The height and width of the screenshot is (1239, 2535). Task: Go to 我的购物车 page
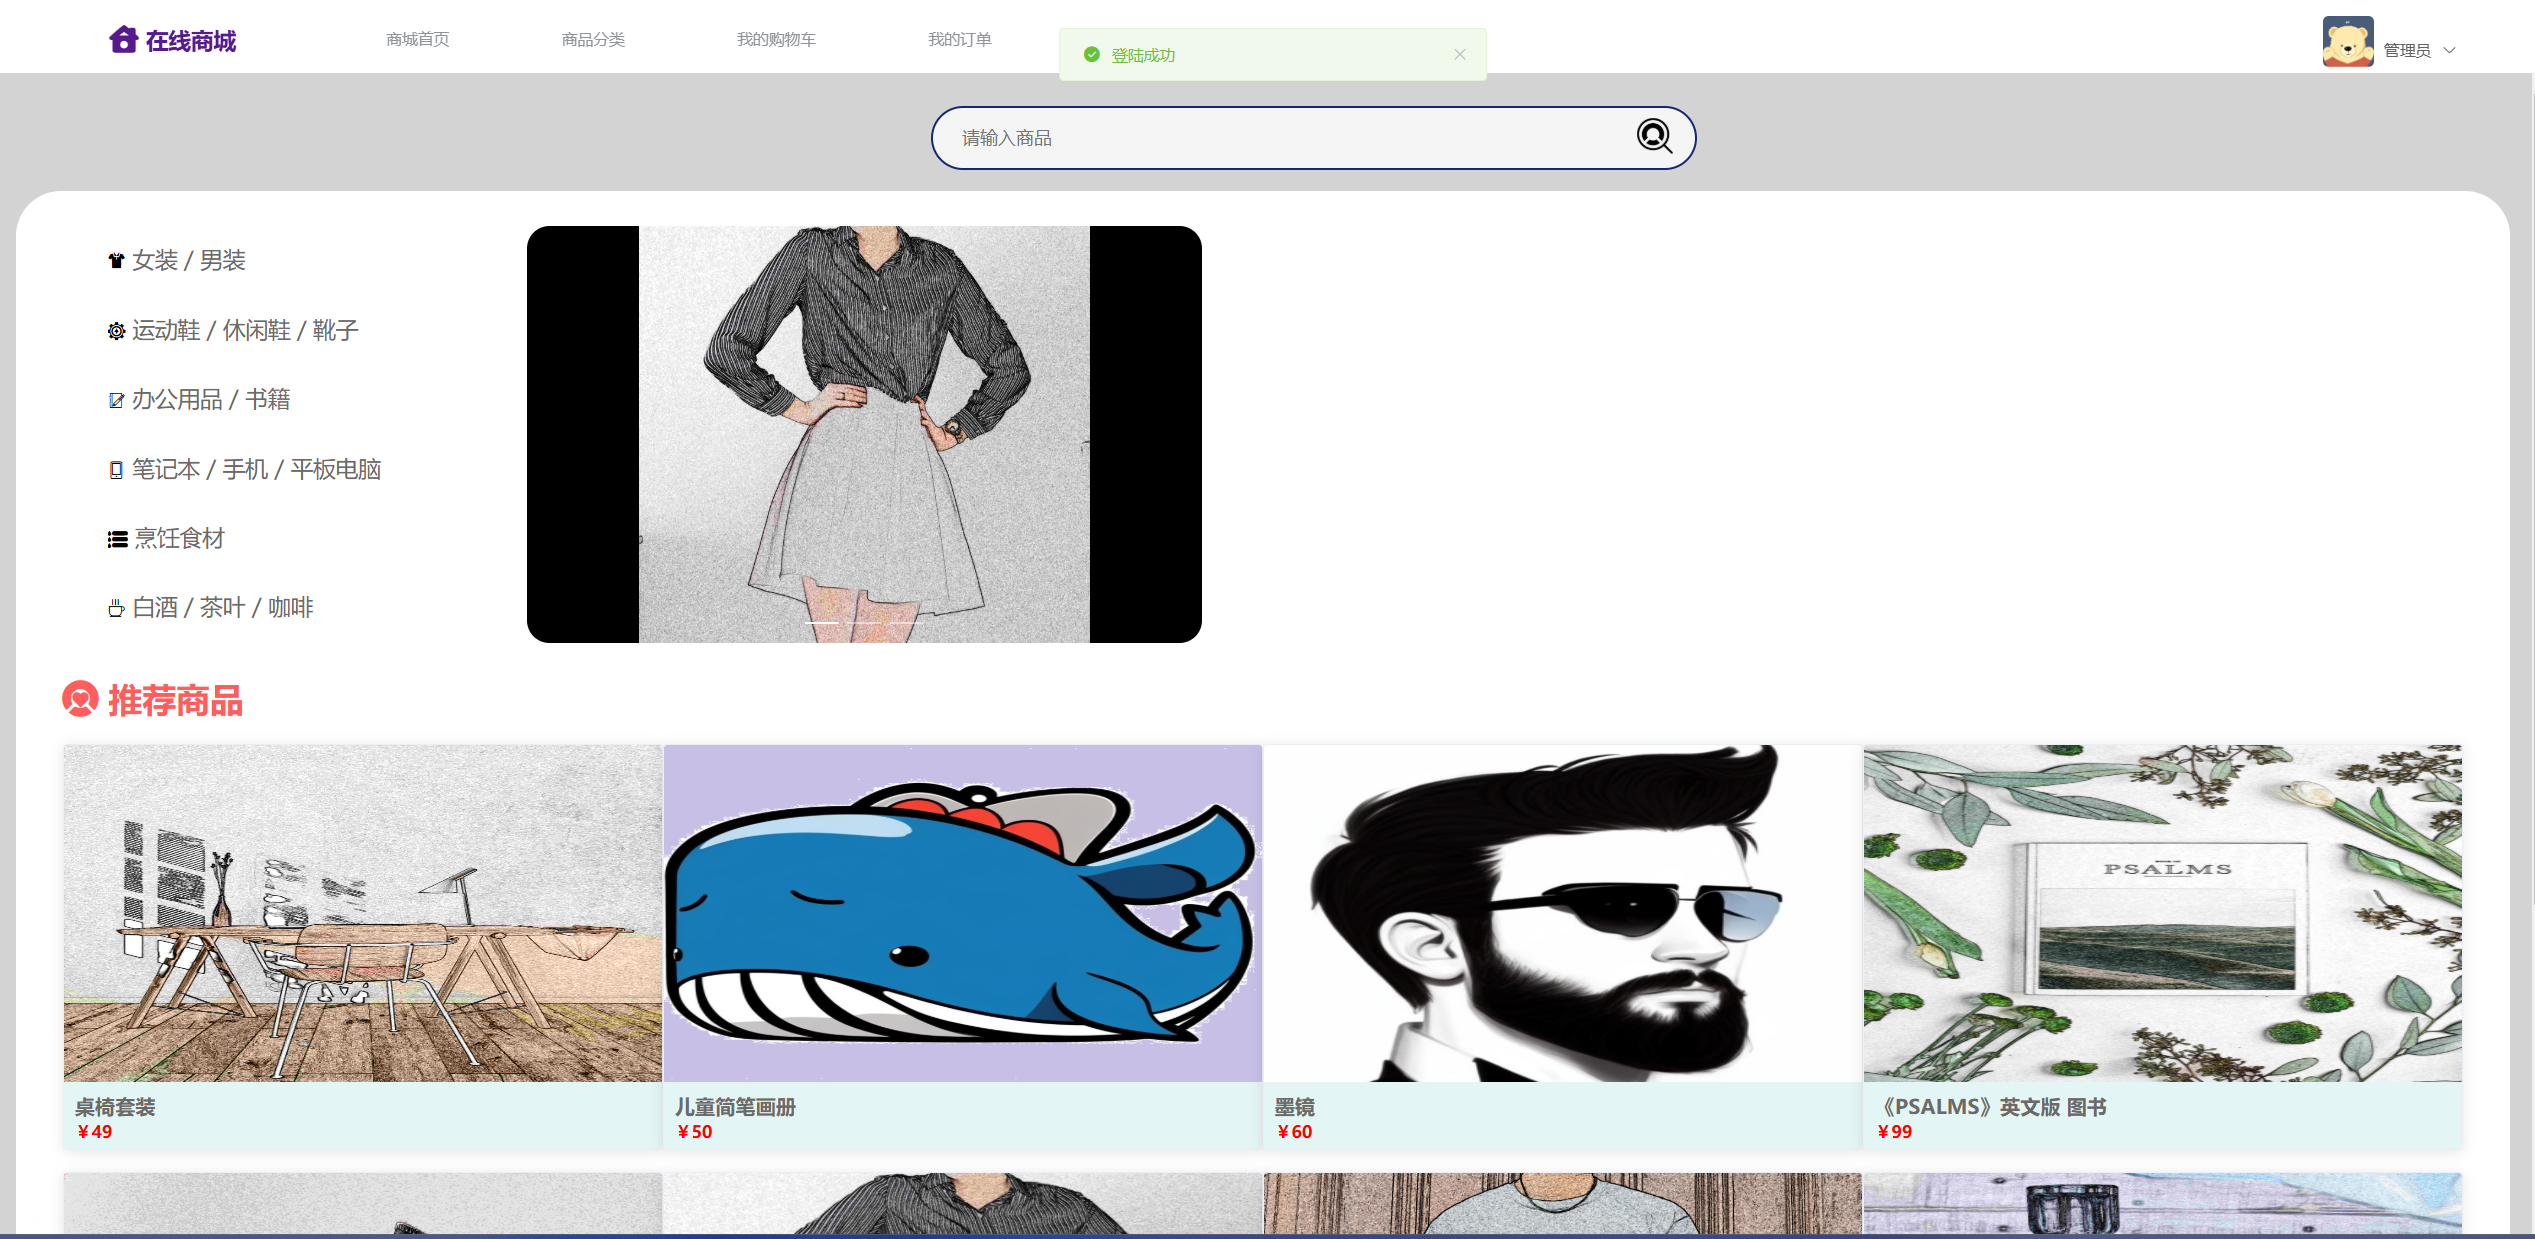776,39
